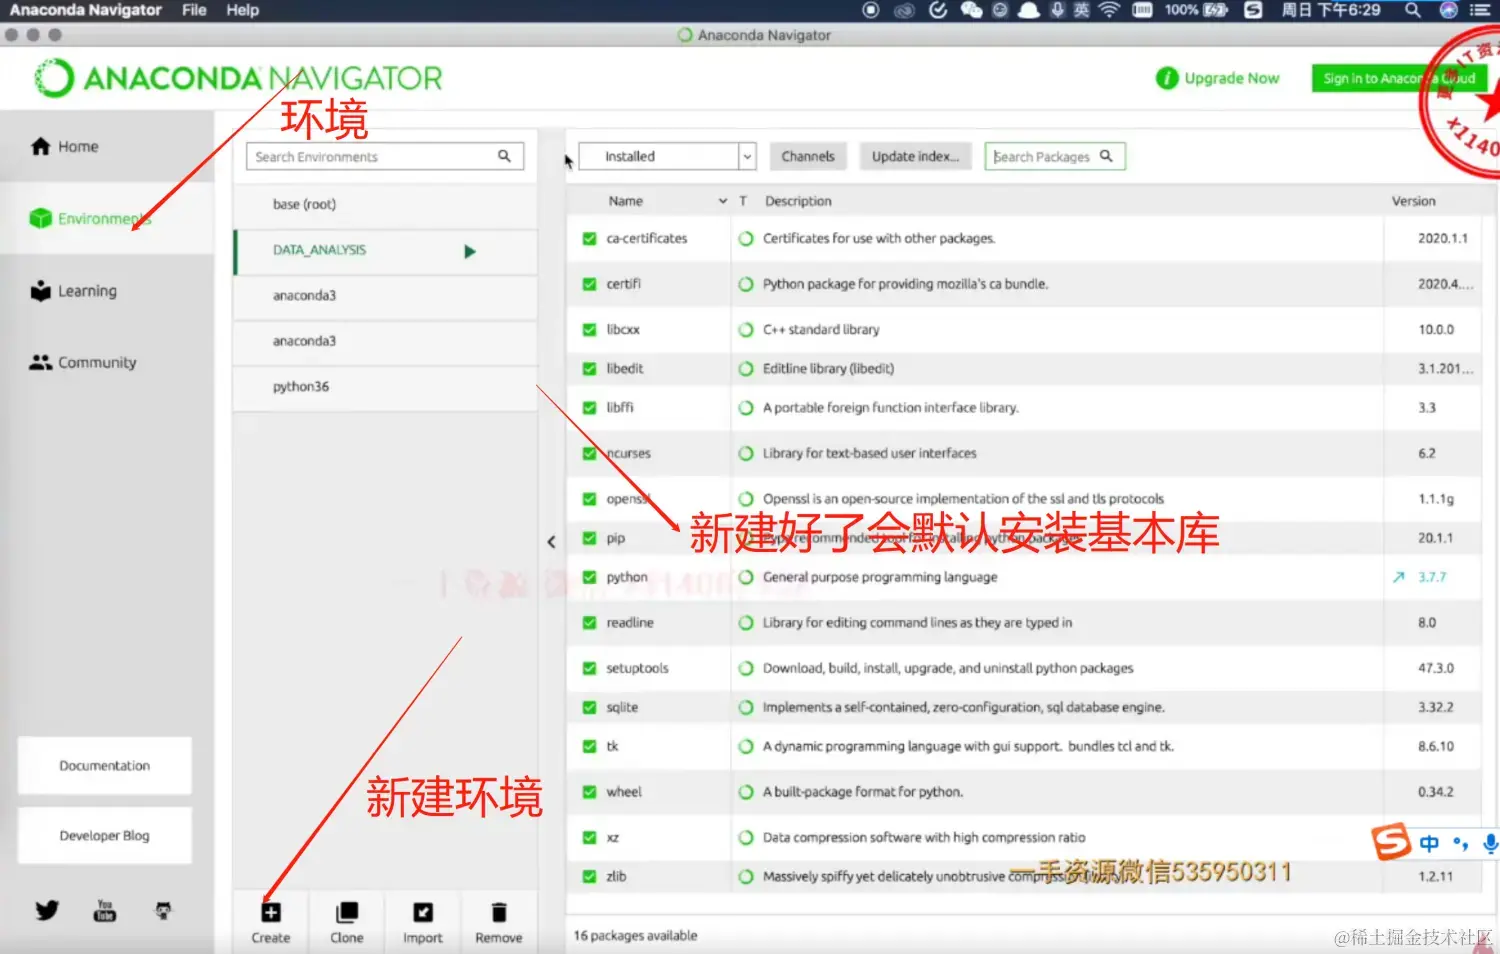Open WiFi menu in menu bar

(1108, 10)
